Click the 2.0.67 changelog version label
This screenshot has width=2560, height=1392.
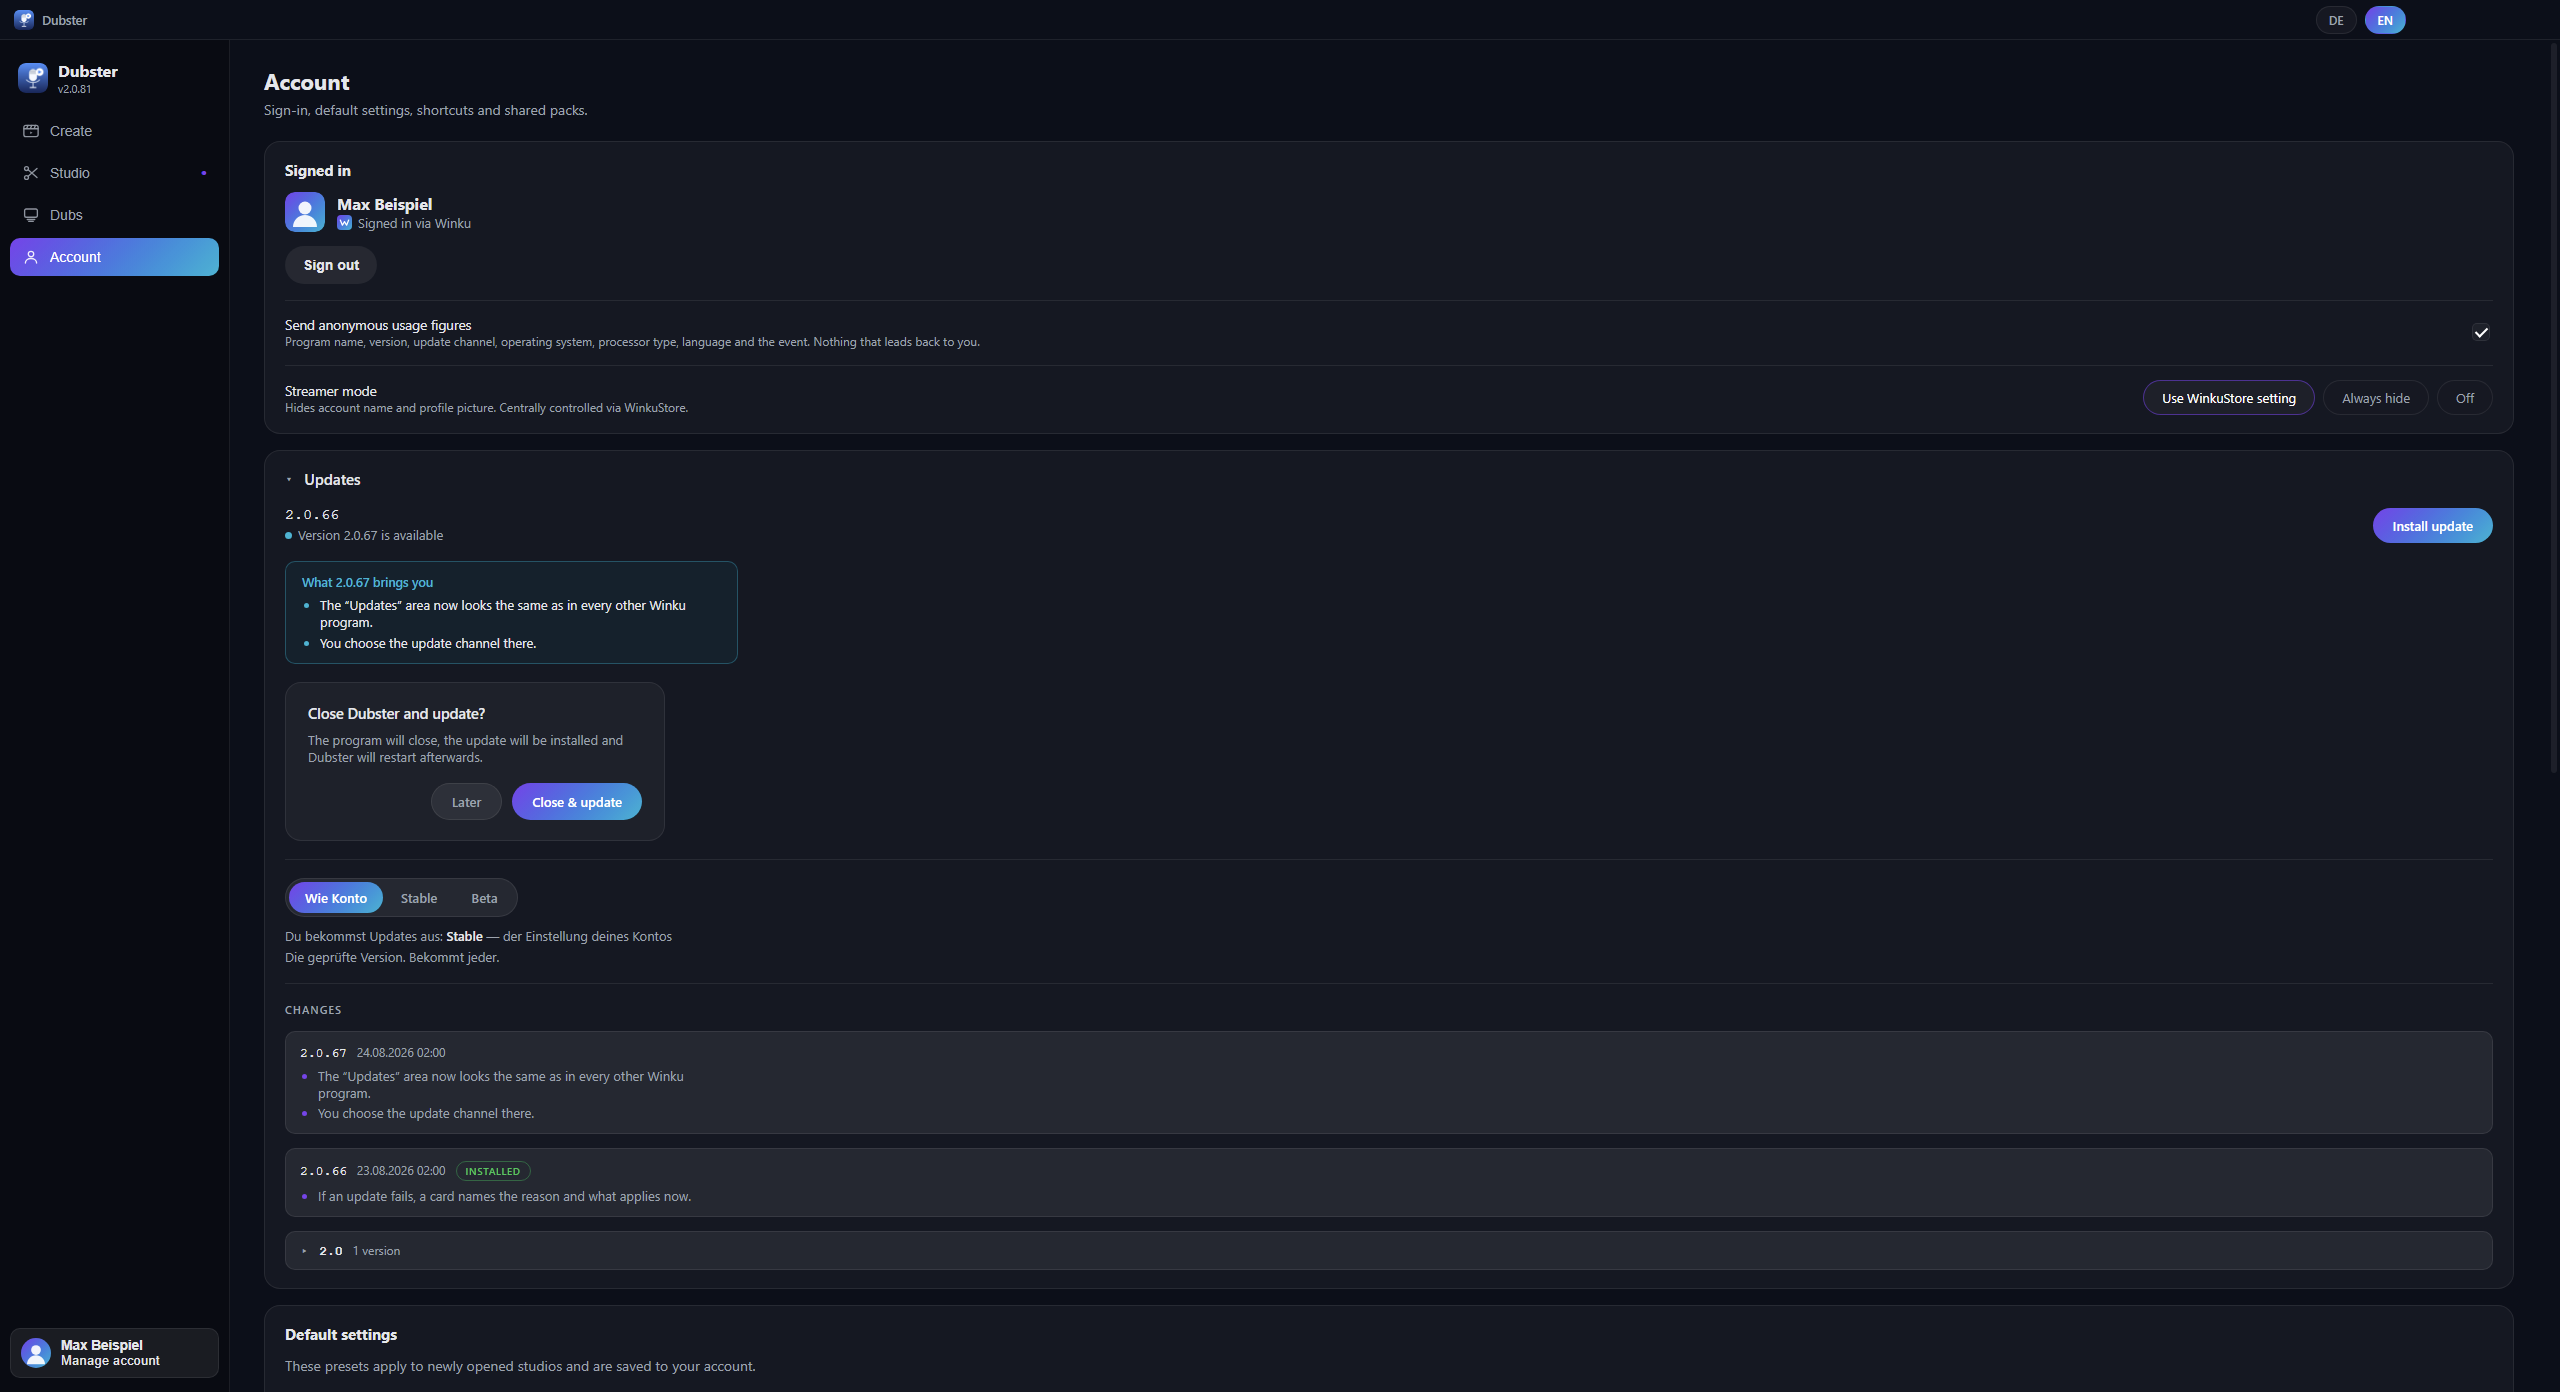323,1053
